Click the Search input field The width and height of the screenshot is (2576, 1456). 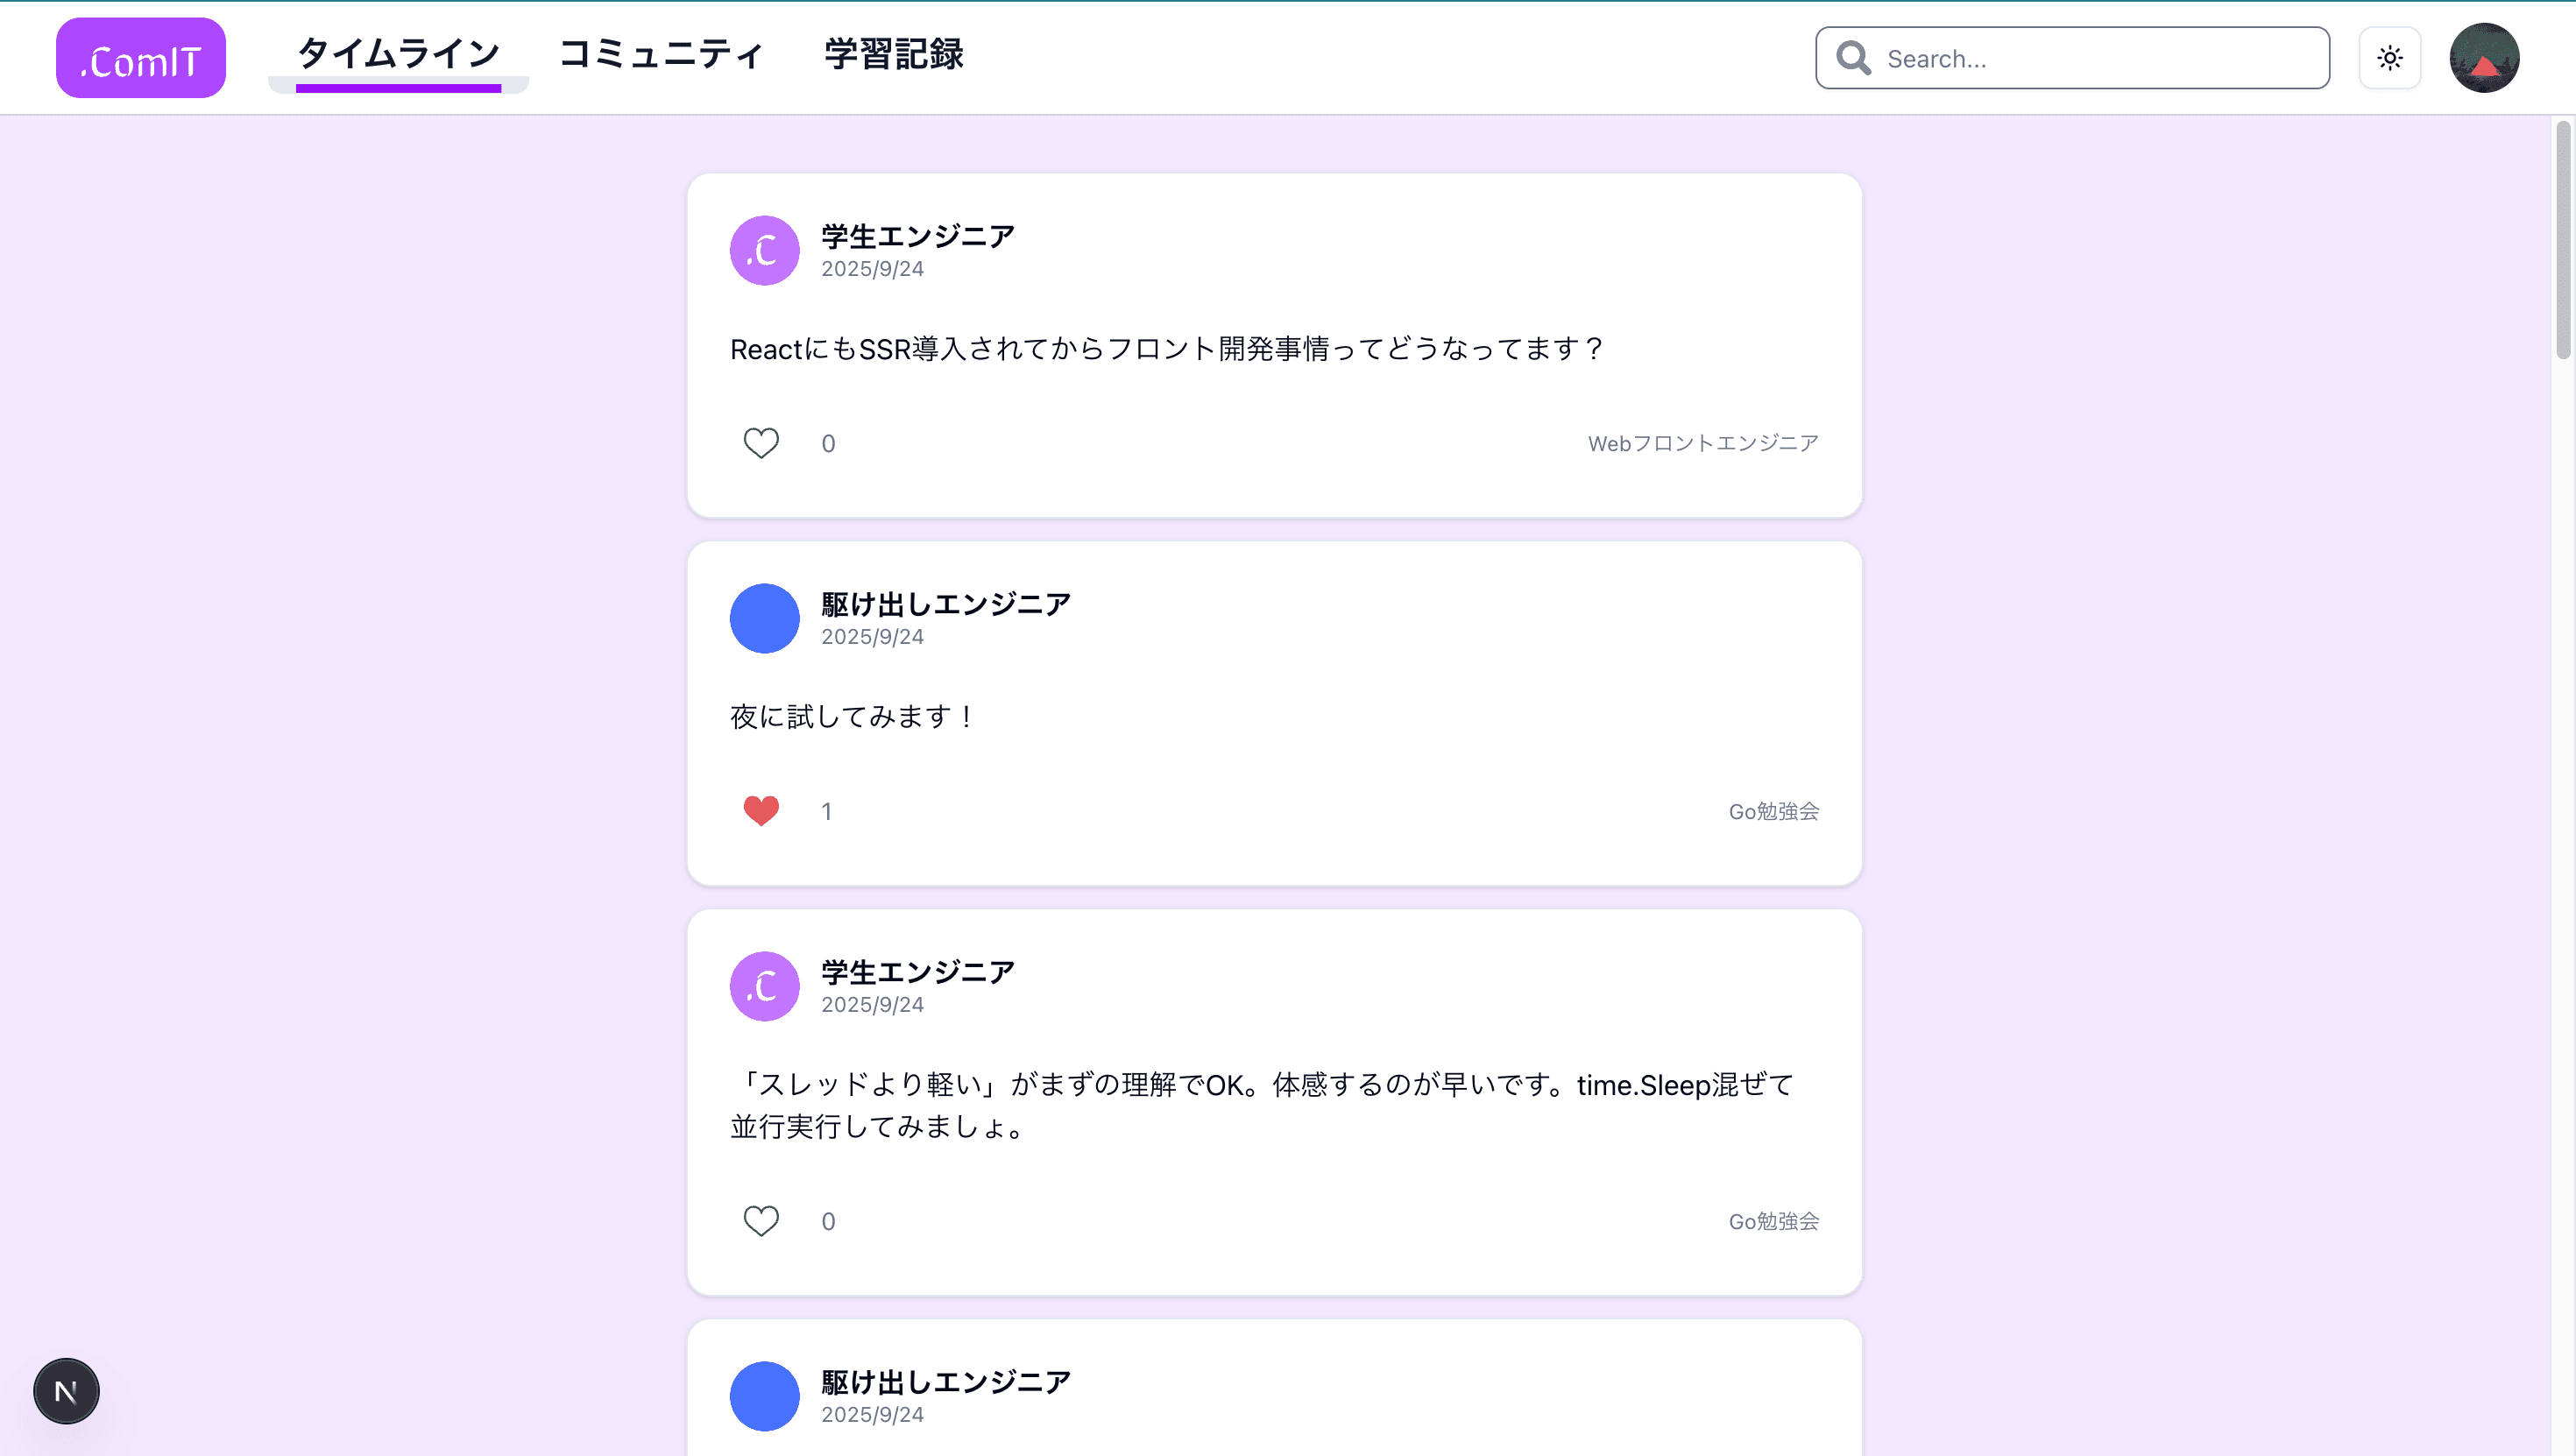click(2070, 58)
